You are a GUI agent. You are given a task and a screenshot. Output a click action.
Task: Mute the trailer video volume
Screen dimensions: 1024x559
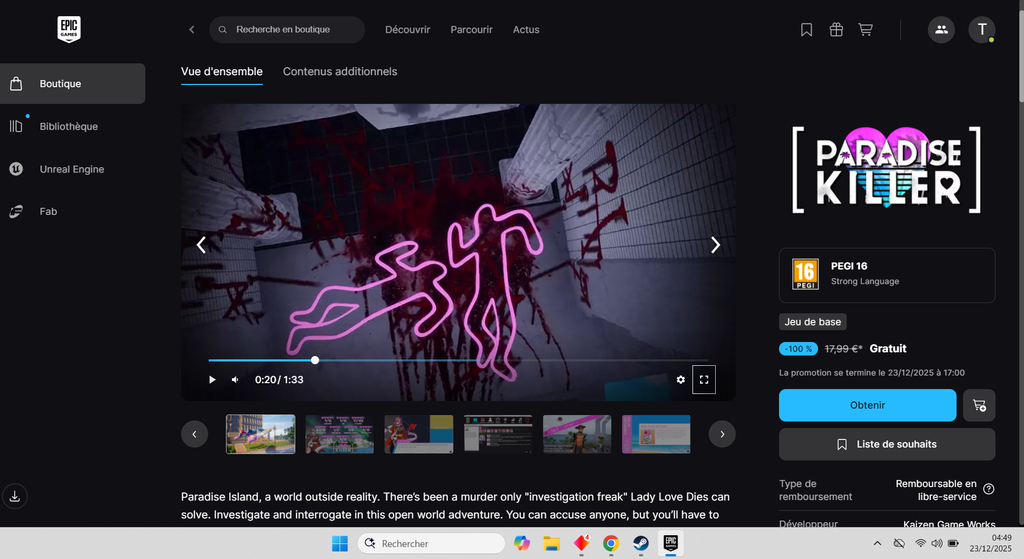pos(235,380)
